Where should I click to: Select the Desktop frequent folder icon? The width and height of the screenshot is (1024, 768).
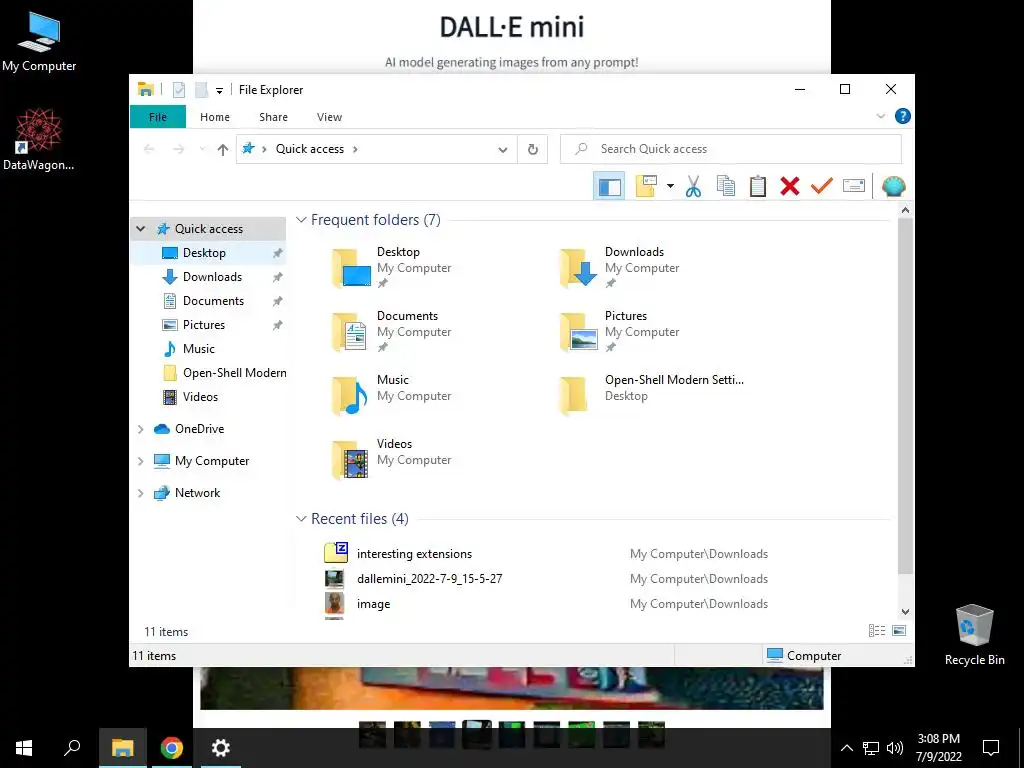pyautogui.click(x=351, y=268)
